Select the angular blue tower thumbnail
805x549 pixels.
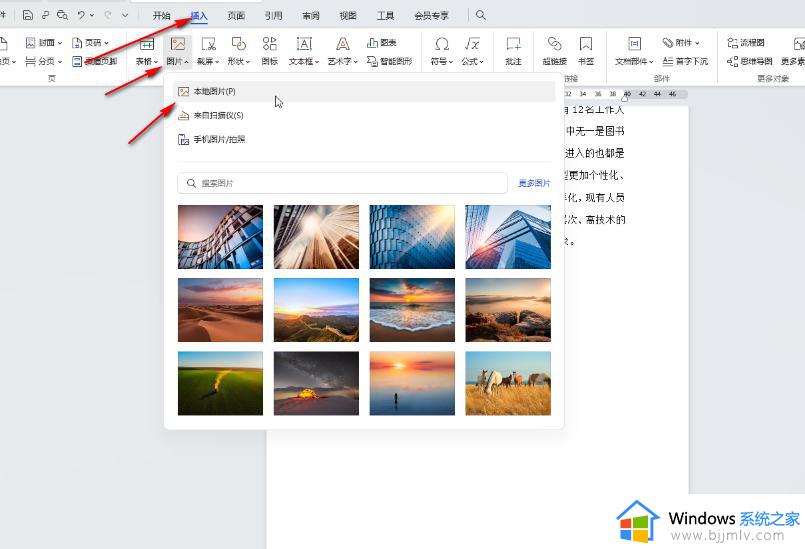coord(508,237)
